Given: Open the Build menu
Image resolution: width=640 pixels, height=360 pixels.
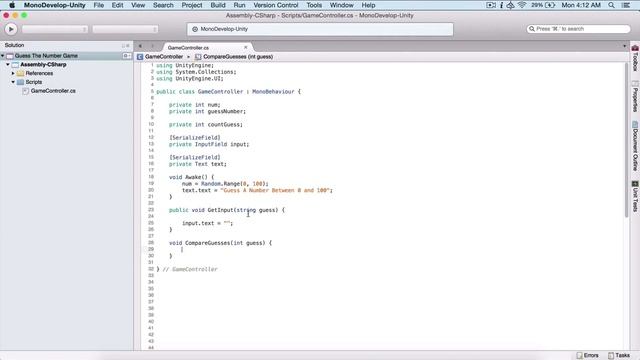Looking at the screenshot, I should tap(218, 5).
